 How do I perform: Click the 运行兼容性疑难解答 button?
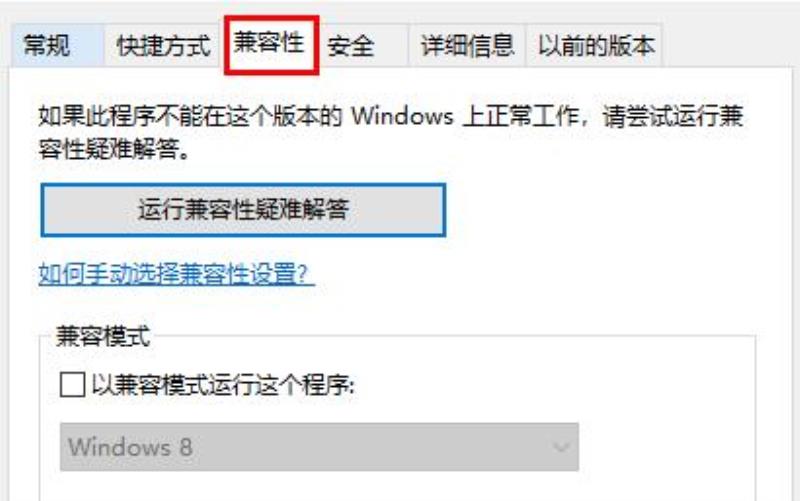click(x=243, y=210)
